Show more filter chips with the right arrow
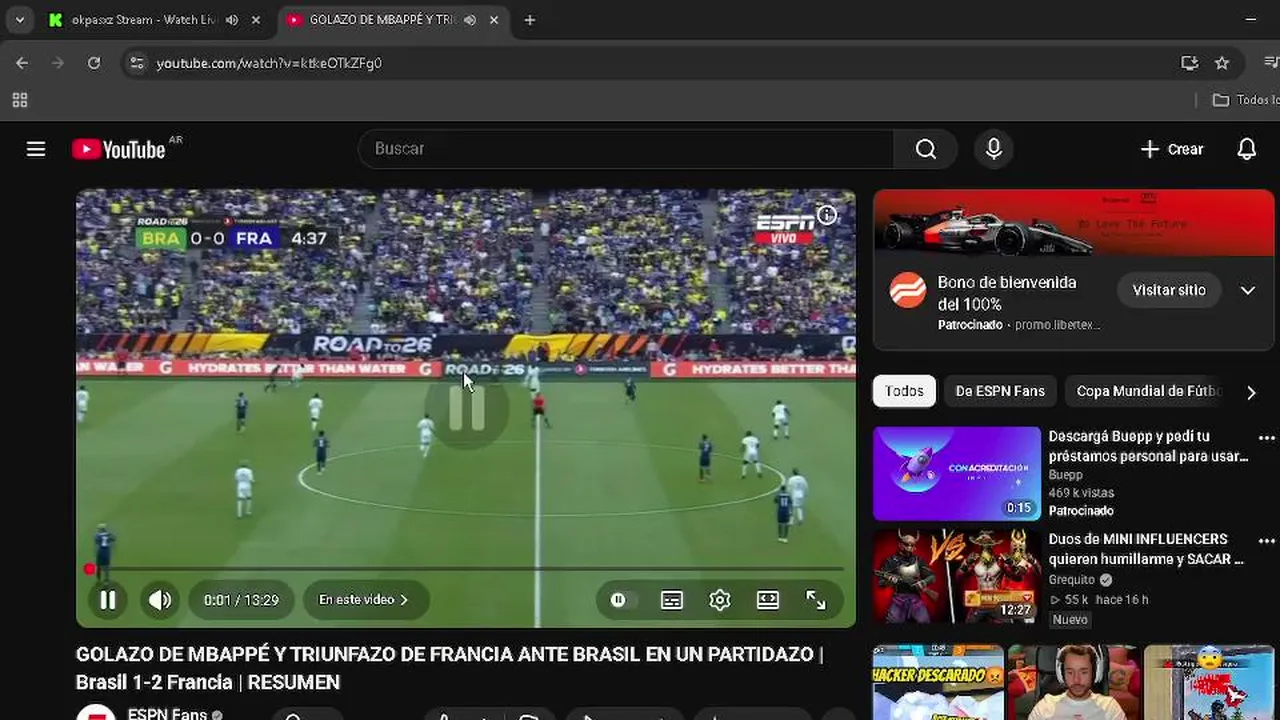1280x720 pixels. pos(1251,392)
